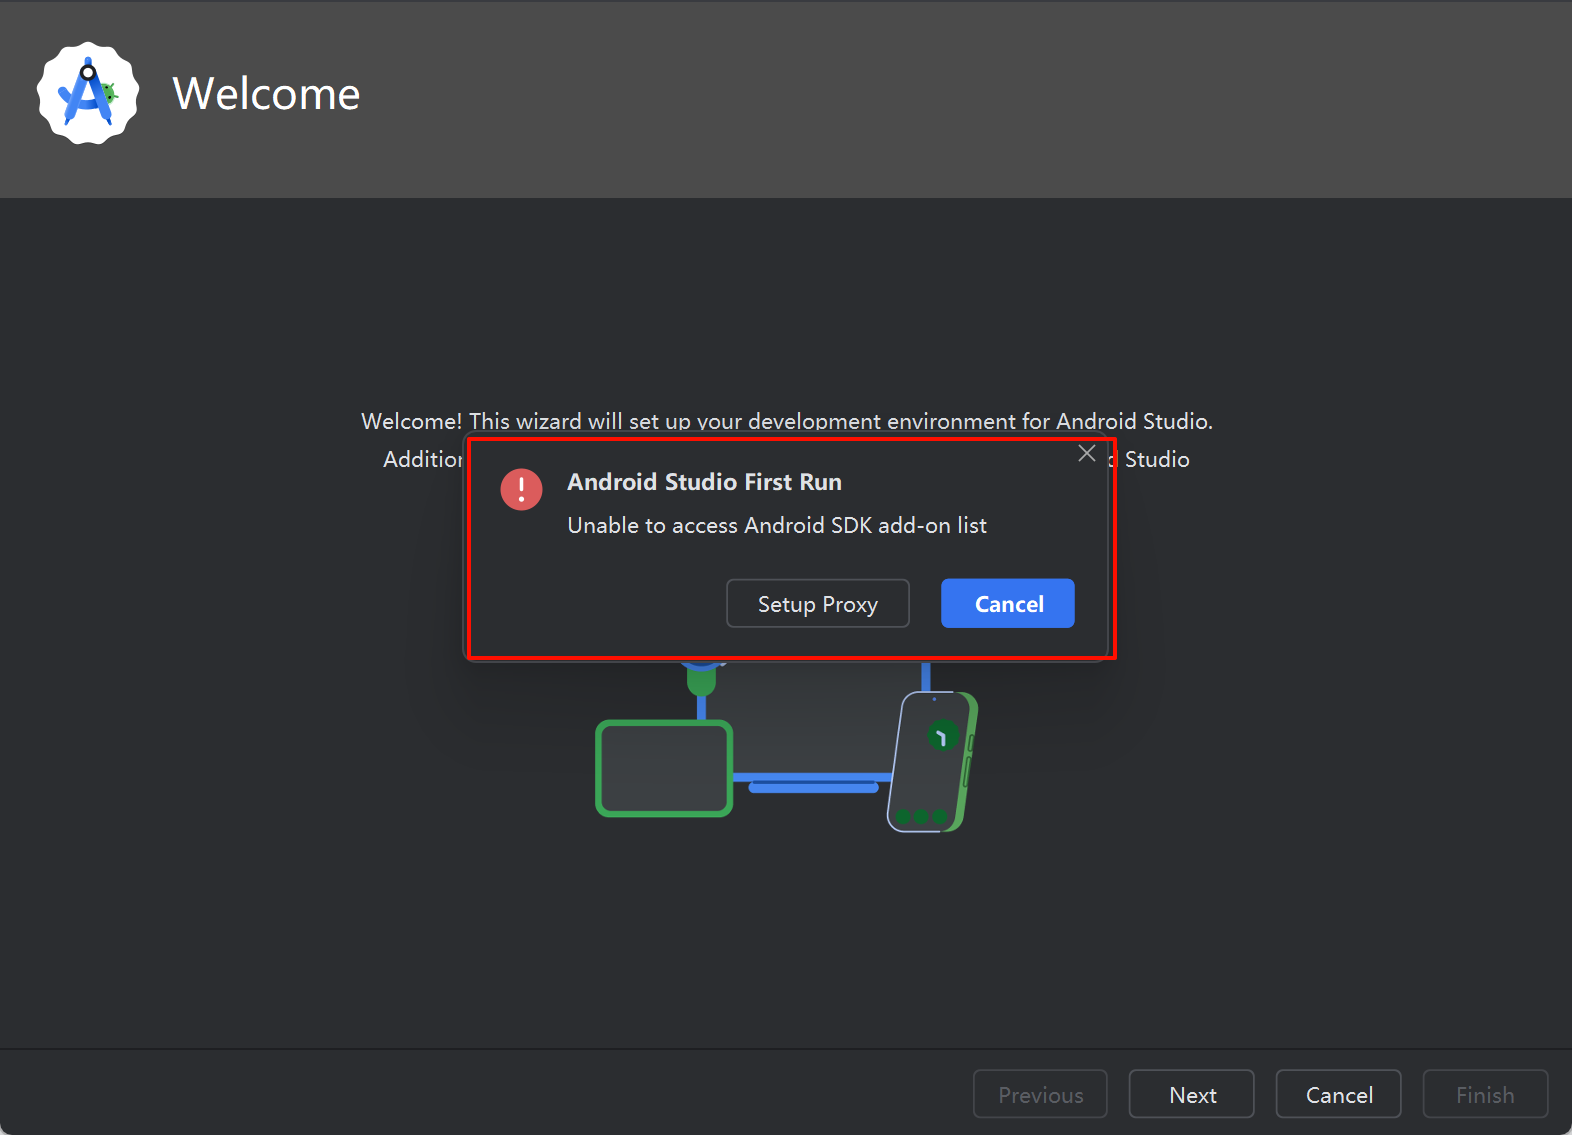Click the welcome wizard description sentence
The image size is (1572, 1135).
point(786,421)
